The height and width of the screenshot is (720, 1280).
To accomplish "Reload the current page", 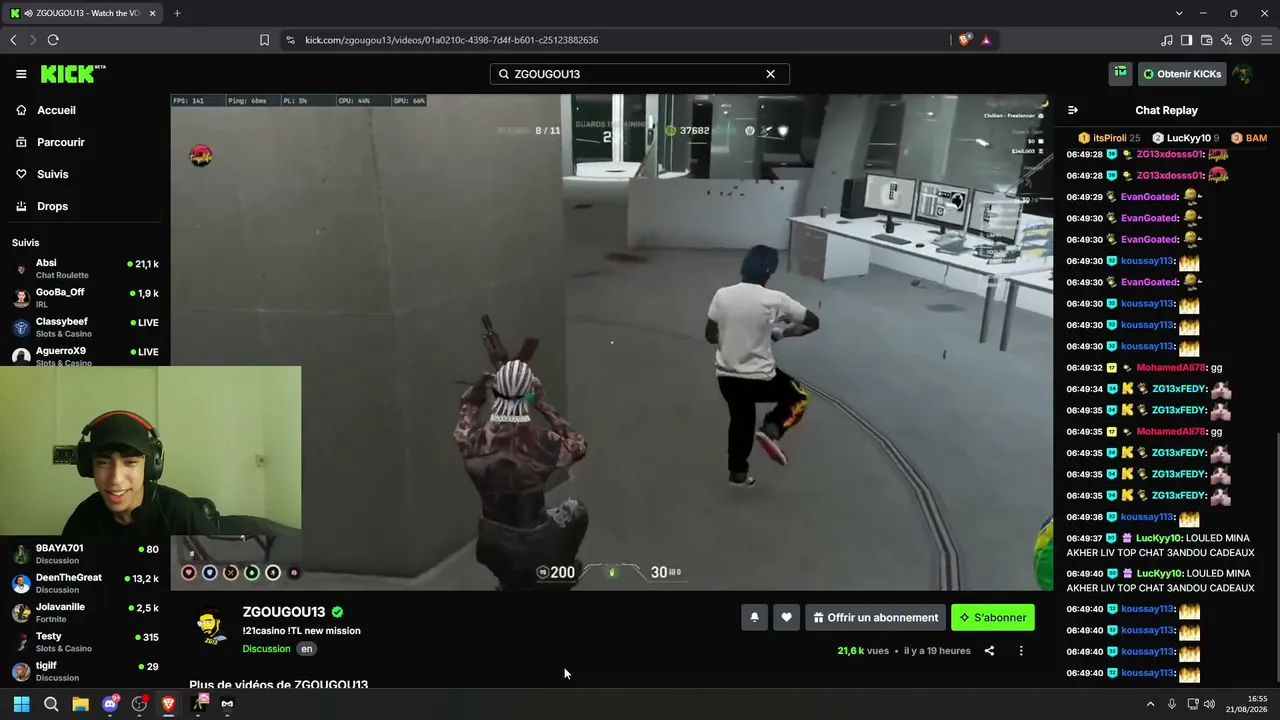I will tap(53, 40).
